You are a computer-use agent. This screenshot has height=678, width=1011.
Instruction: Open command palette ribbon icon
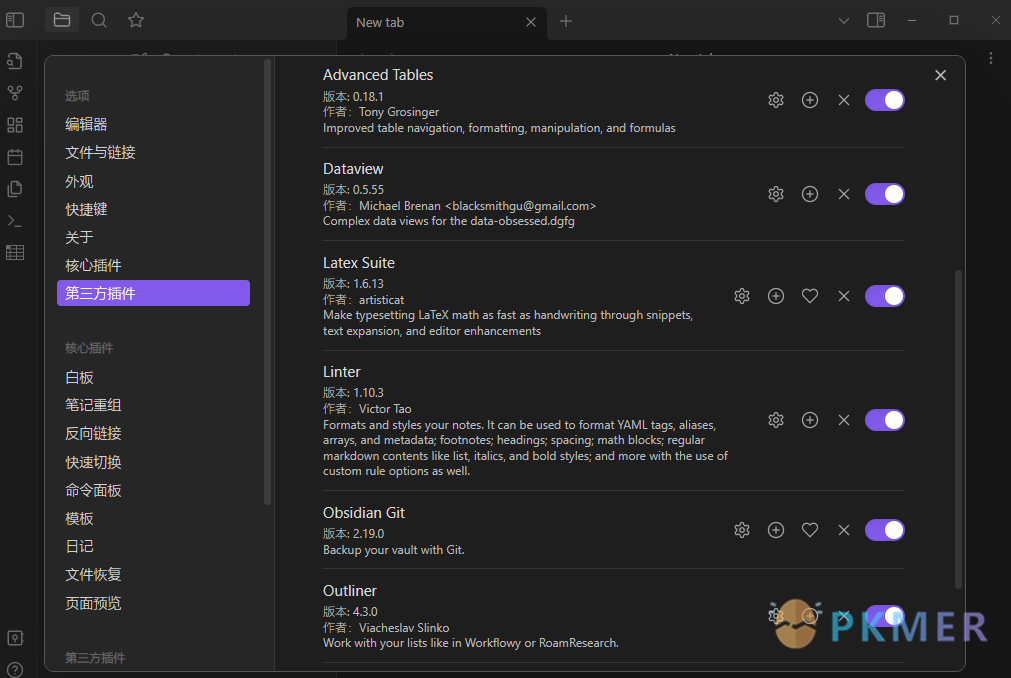15,220
